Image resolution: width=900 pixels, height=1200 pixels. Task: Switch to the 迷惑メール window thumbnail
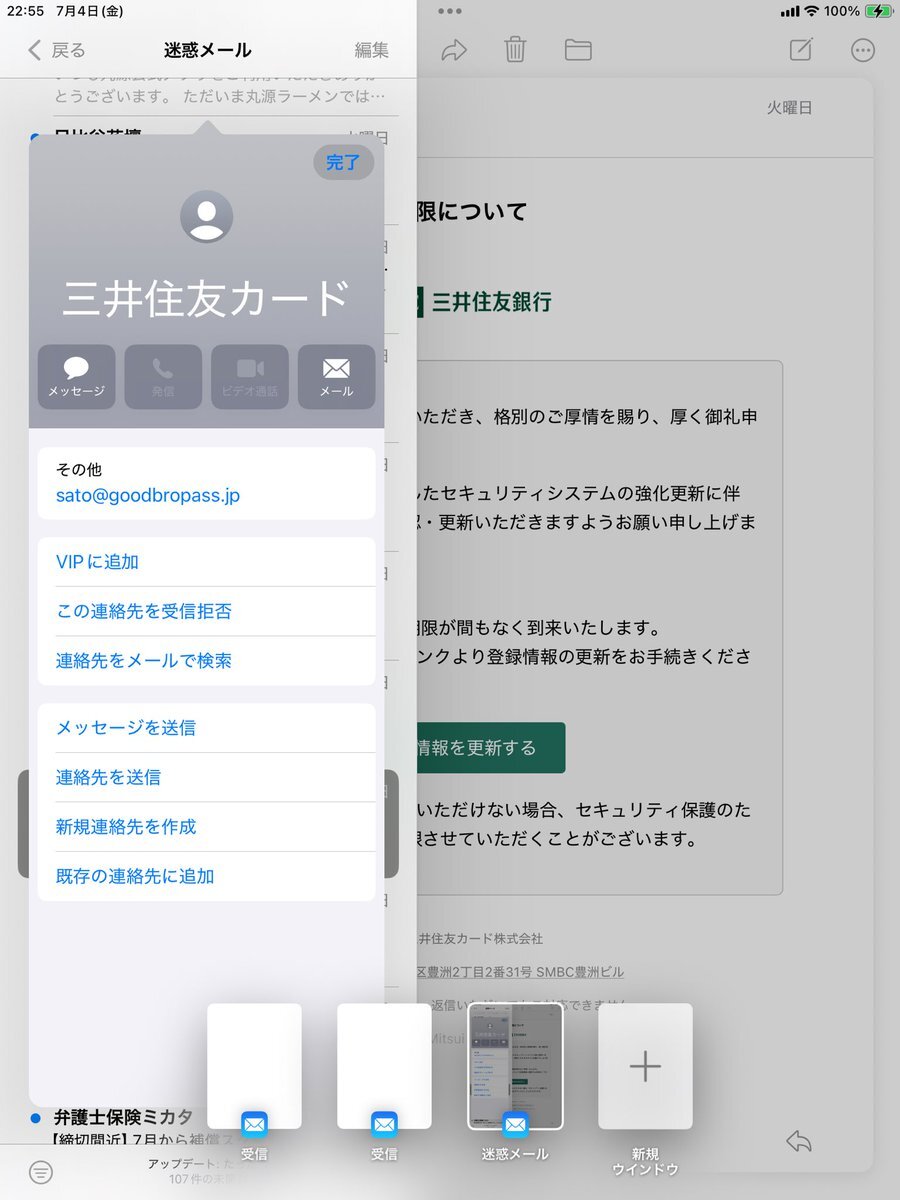[x=515, y=1068]
